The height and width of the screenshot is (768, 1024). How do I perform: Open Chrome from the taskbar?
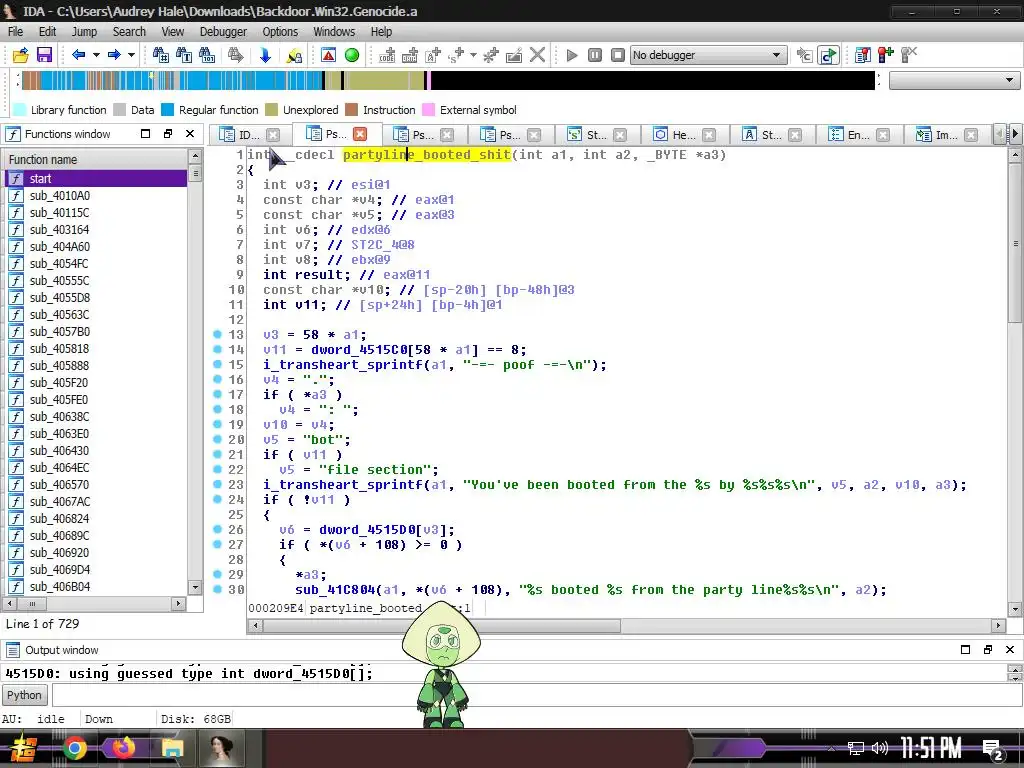tap(75, 748)
